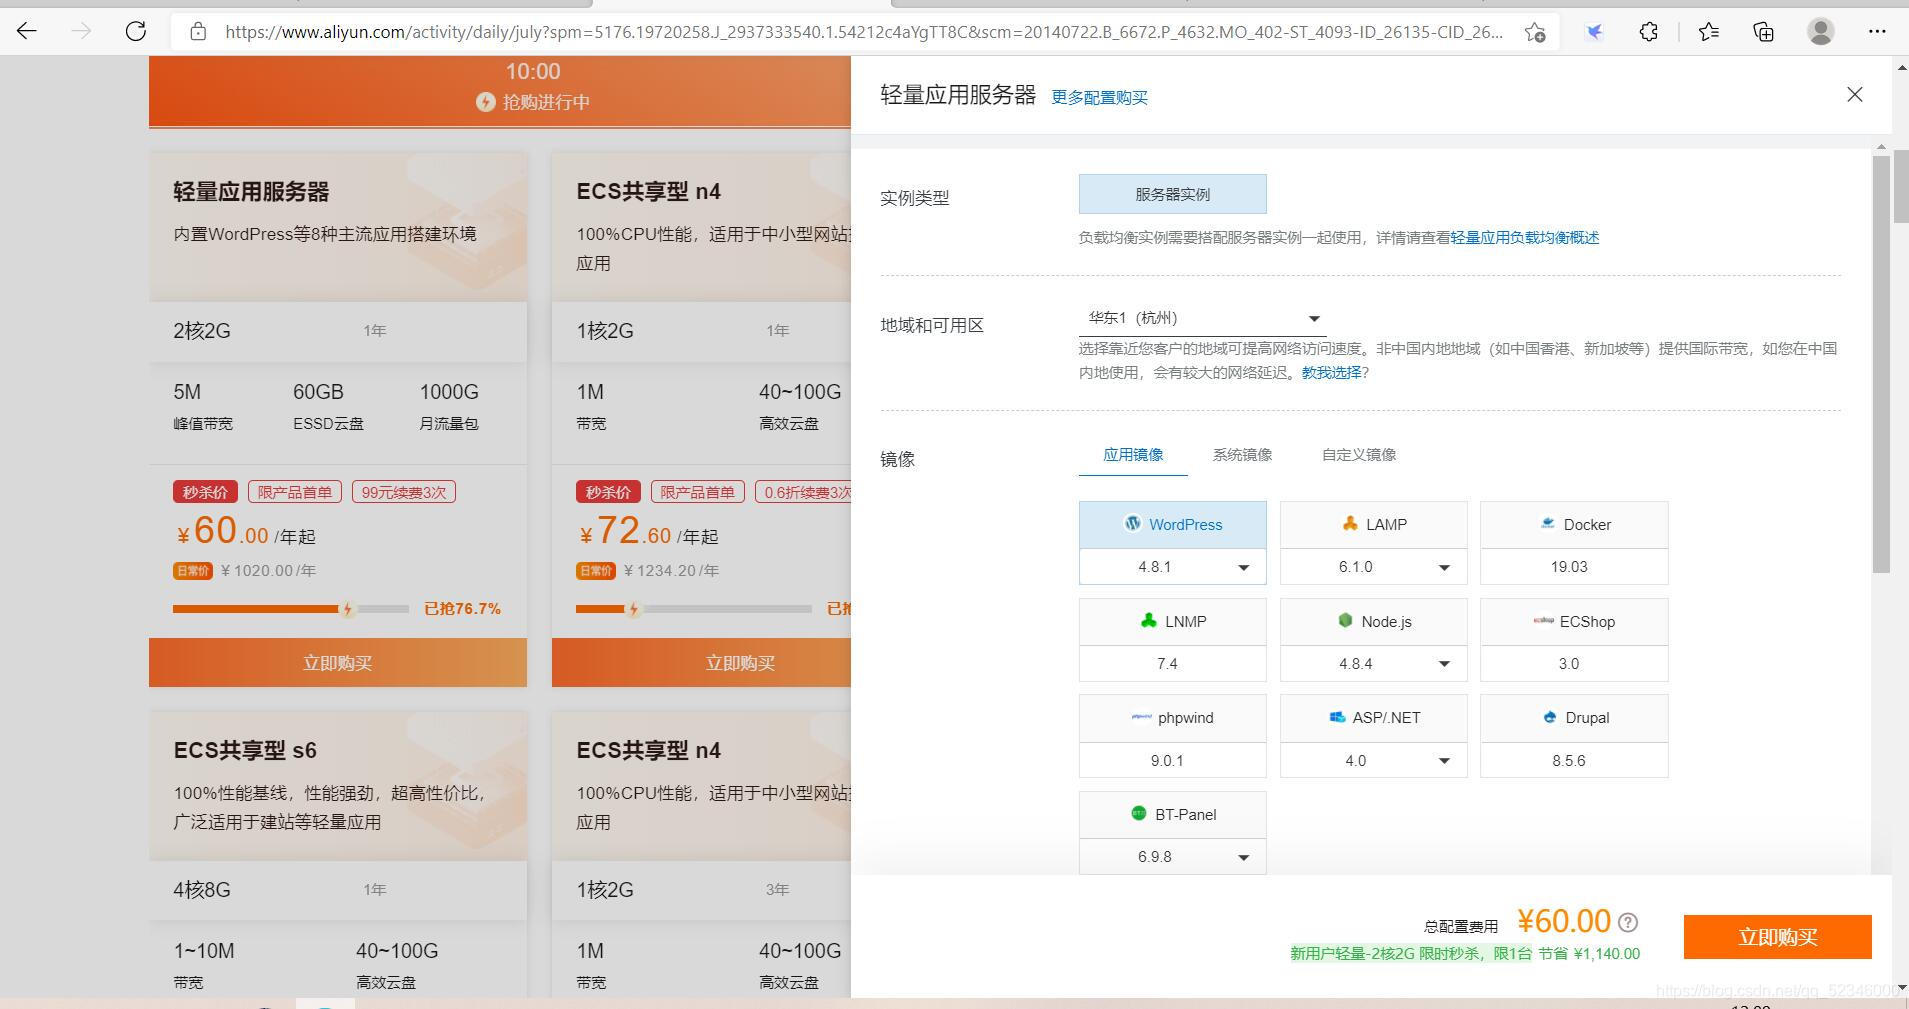
Task: Open ASP/.NET version 4.0 dropdown
Action: (1374, 761)
